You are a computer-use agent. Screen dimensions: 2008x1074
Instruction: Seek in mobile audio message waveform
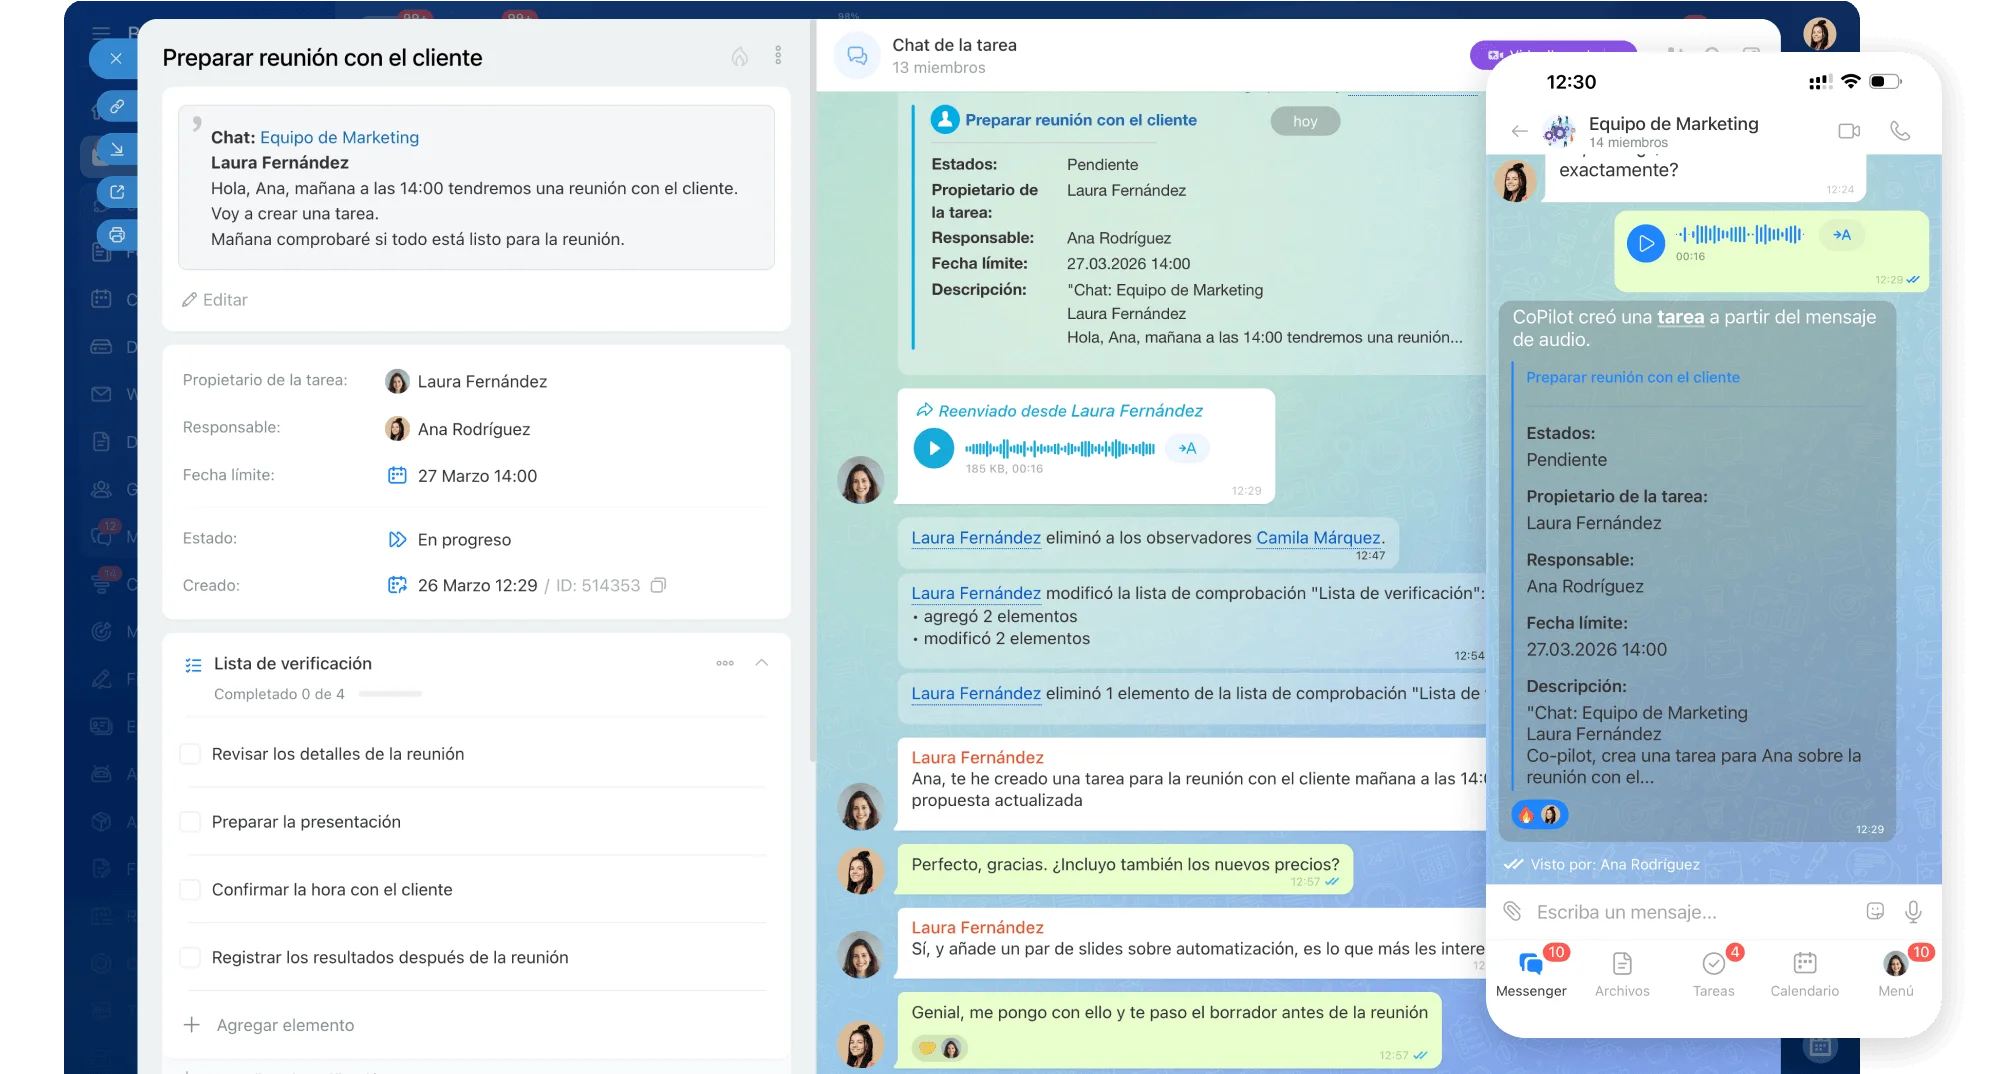click(x=1740, y=235)
